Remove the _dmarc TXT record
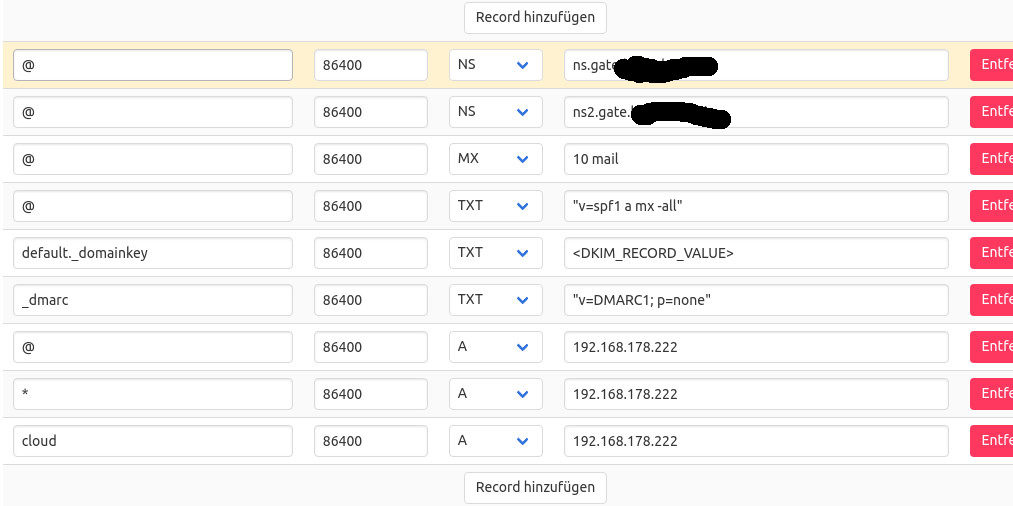Image resolution: width=1013 pixels, height=506 pixels. pos(991,300)
